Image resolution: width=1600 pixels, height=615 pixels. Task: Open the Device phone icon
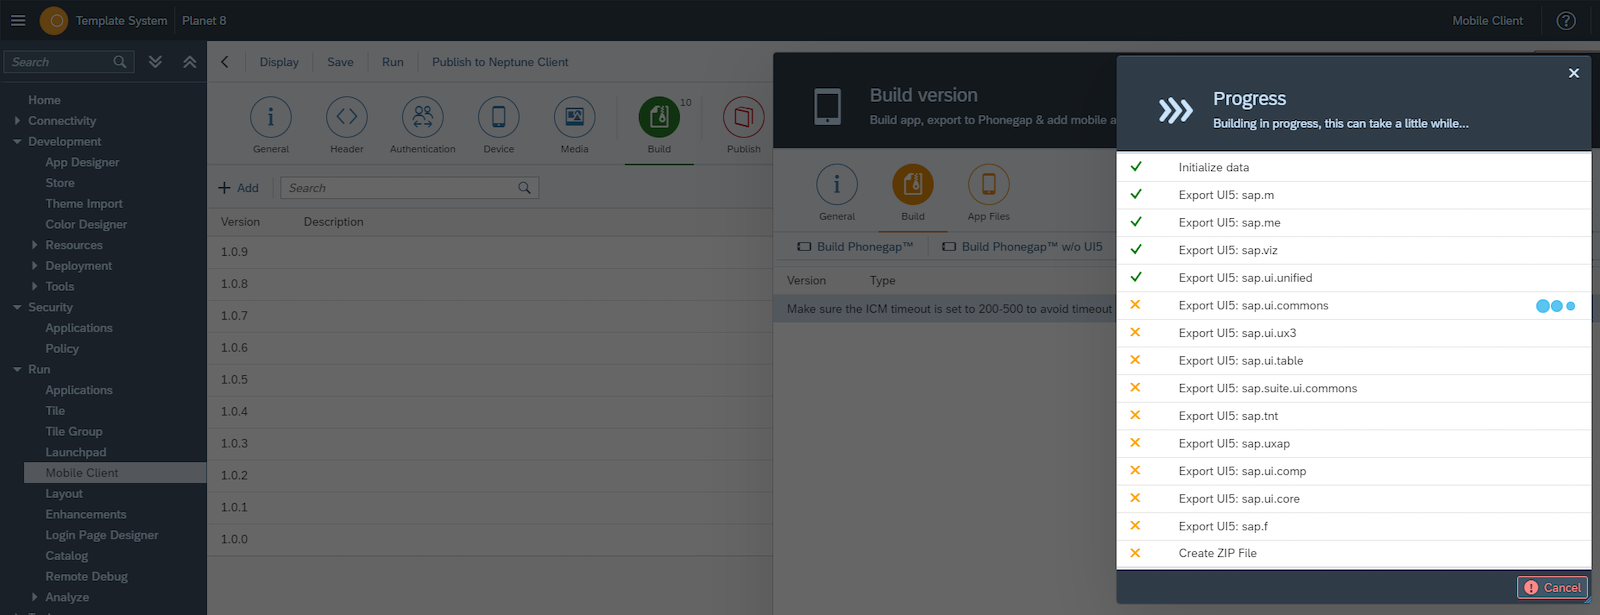click(499, 117)
